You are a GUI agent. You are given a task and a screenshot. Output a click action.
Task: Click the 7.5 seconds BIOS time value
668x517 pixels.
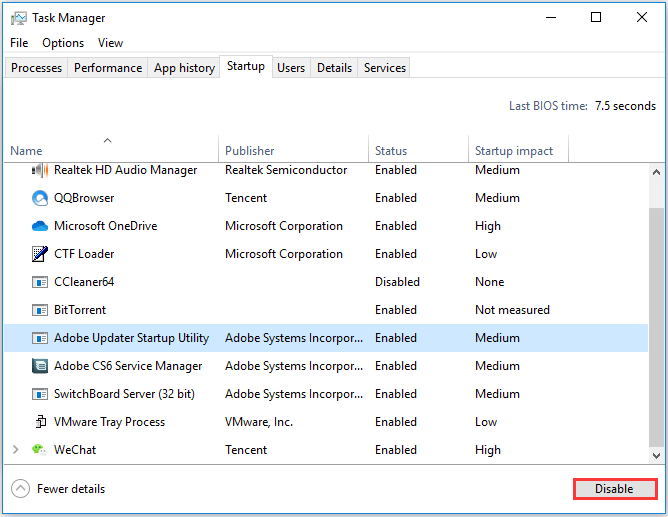pyautogui.click(x=625, y=106)
